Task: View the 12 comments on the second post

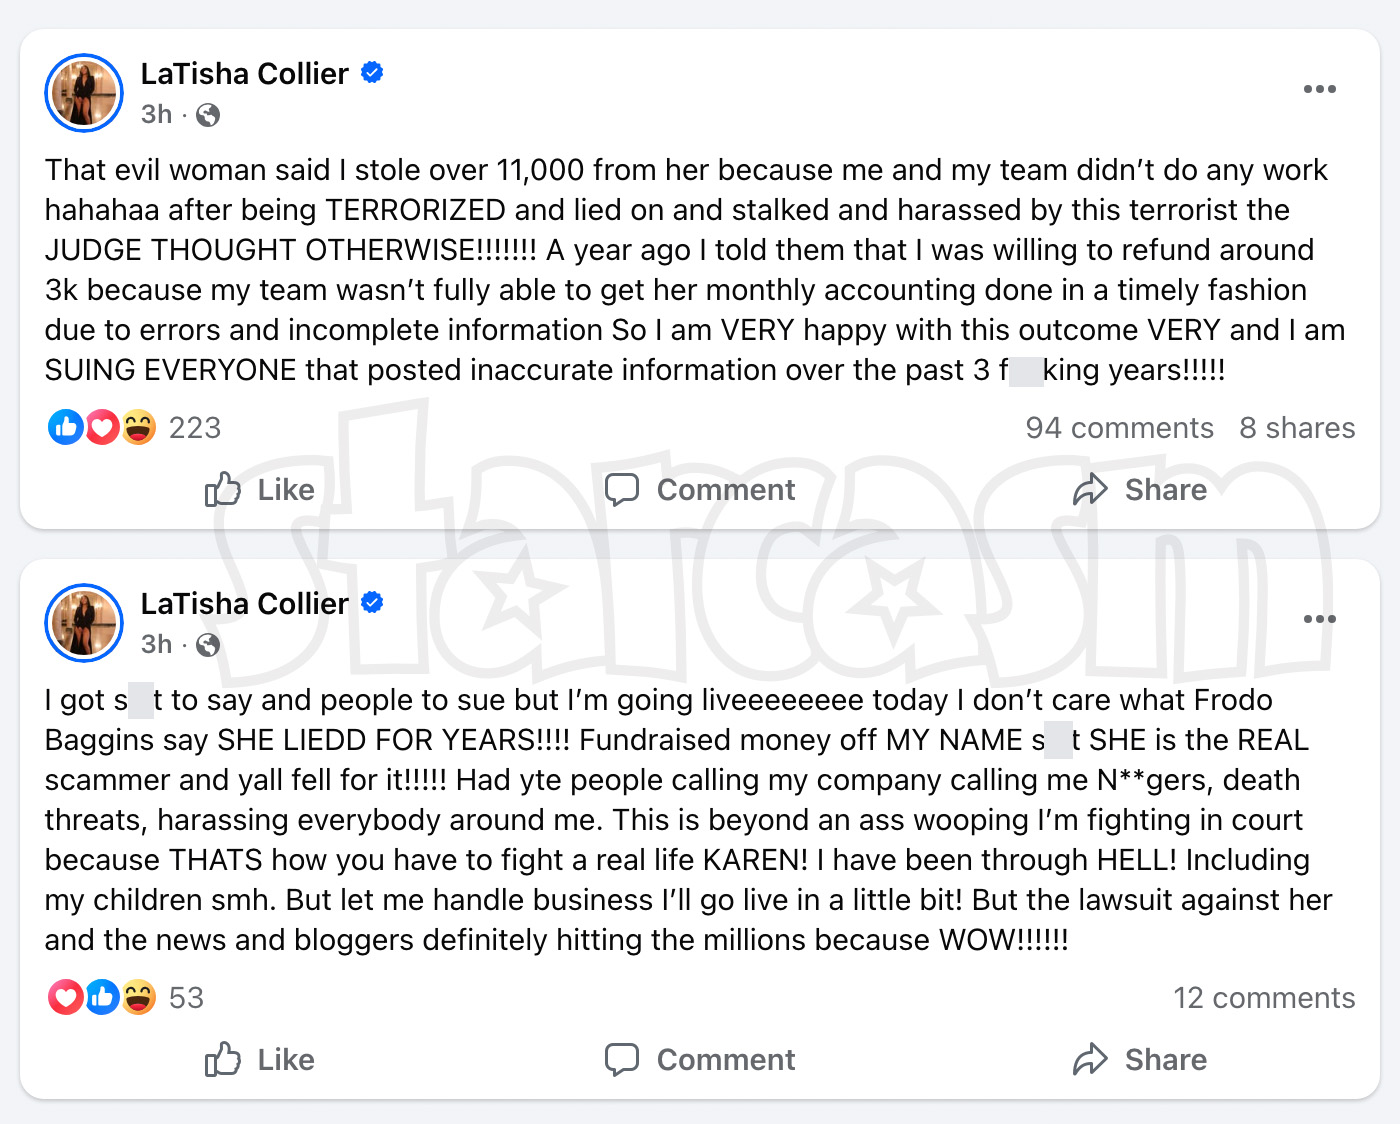Action: point(1264,998)
